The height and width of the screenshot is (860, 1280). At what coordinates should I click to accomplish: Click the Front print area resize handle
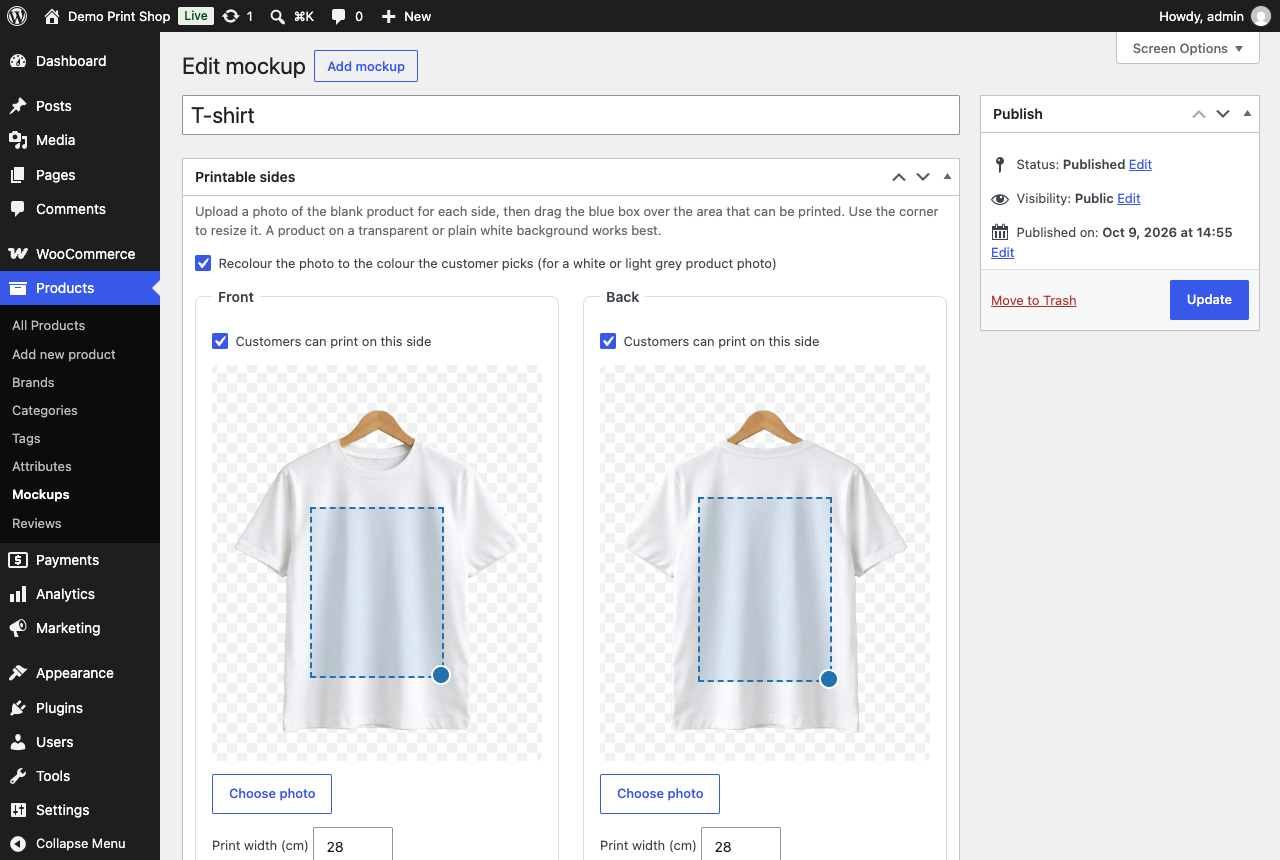(441, 675)
